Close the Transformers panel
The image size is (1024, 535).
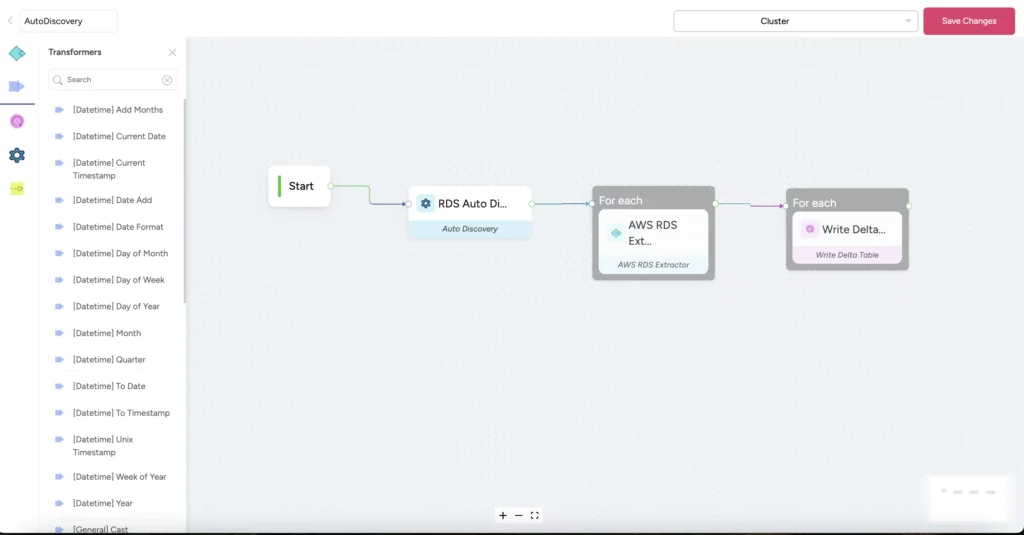172,52
